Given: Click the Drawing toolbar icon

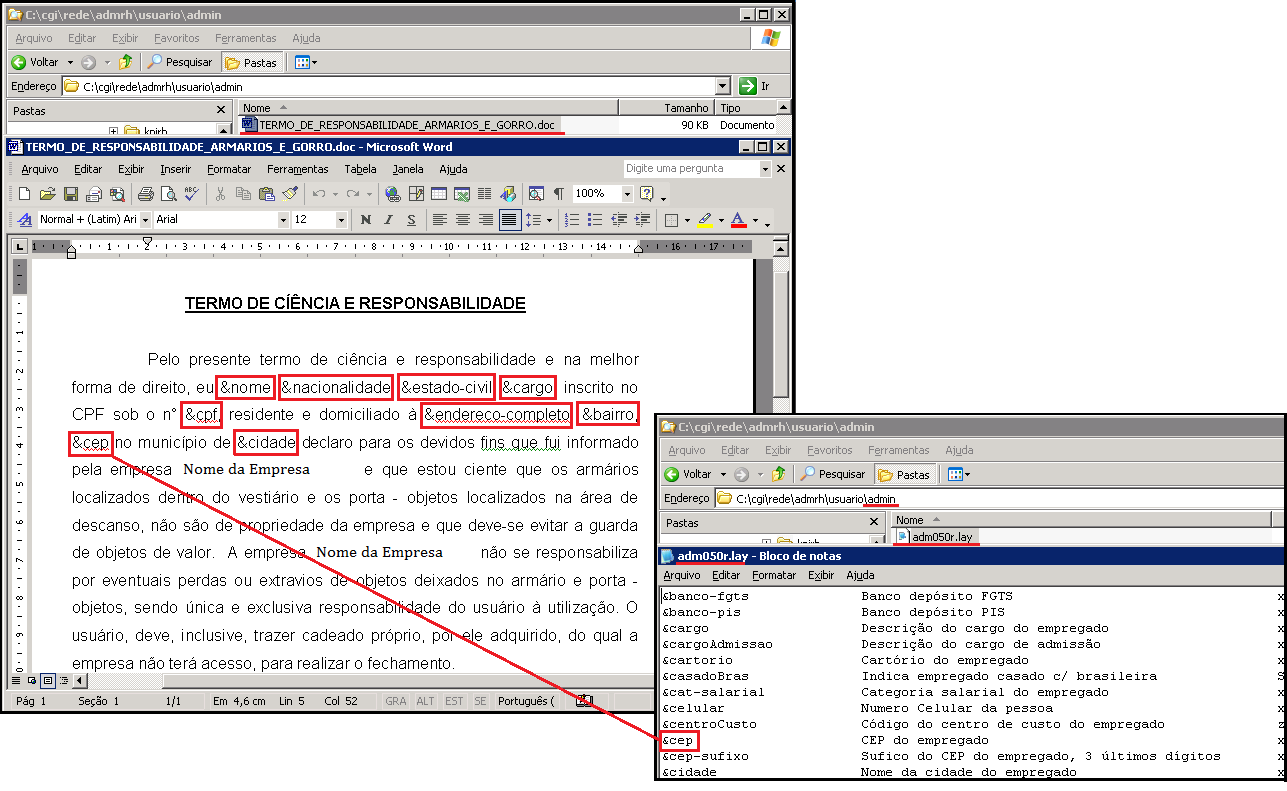Looking at the screenshot, I should [508, 193].
